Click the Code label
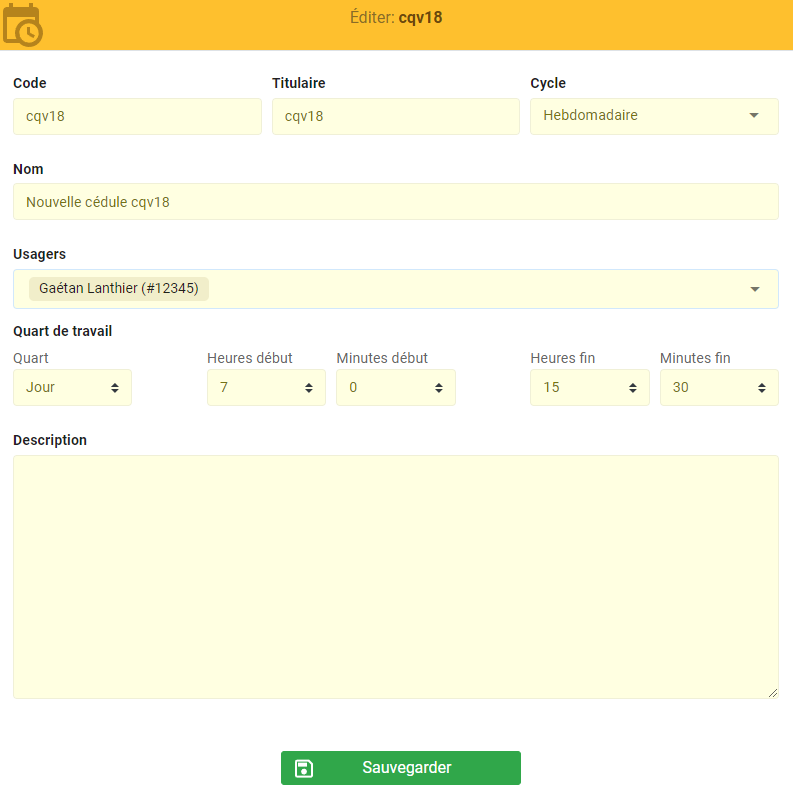Viewport: 793px width, 797px height. [29, 83]
